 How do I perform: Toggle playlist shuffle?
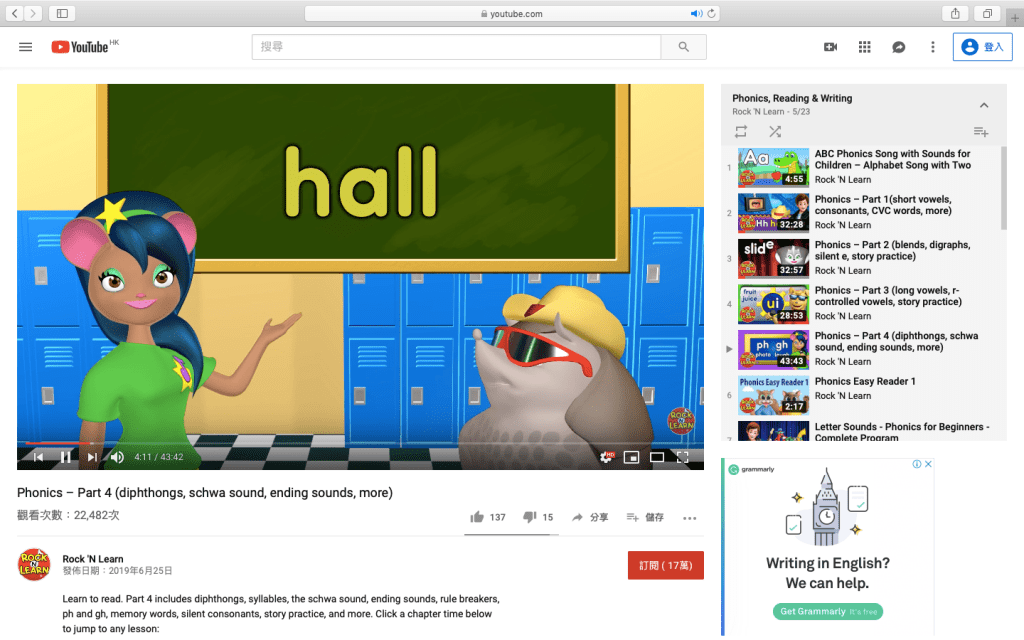(x=775, y=132)
